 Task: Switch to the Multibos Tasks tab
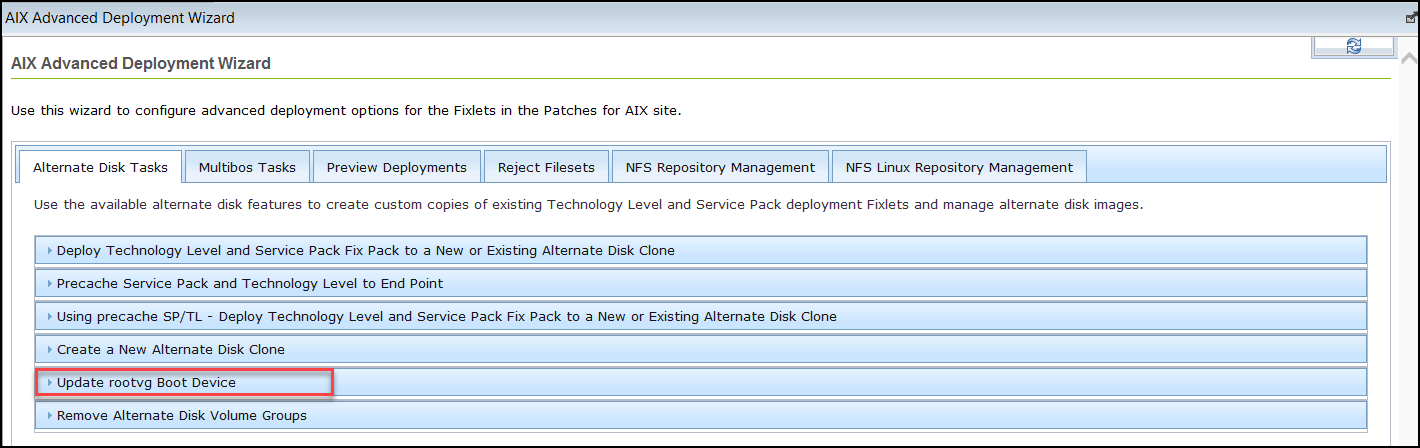[x=247, y=167]
